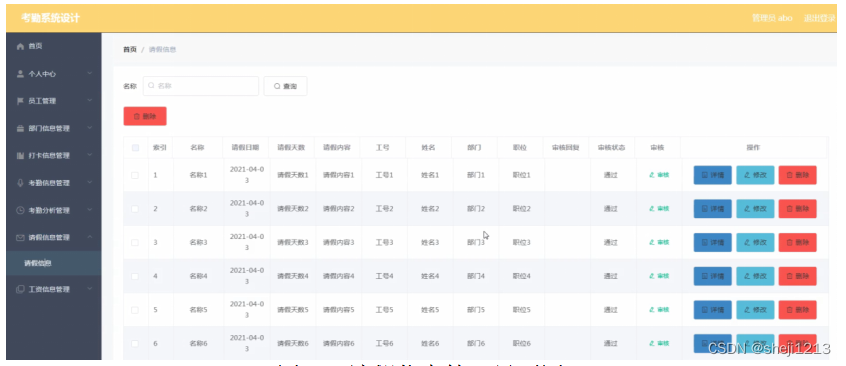This screenshot has height=366, width=846.
Task: Collapse 请假信息管理 using its chevron
Action: tap(90, 237)
